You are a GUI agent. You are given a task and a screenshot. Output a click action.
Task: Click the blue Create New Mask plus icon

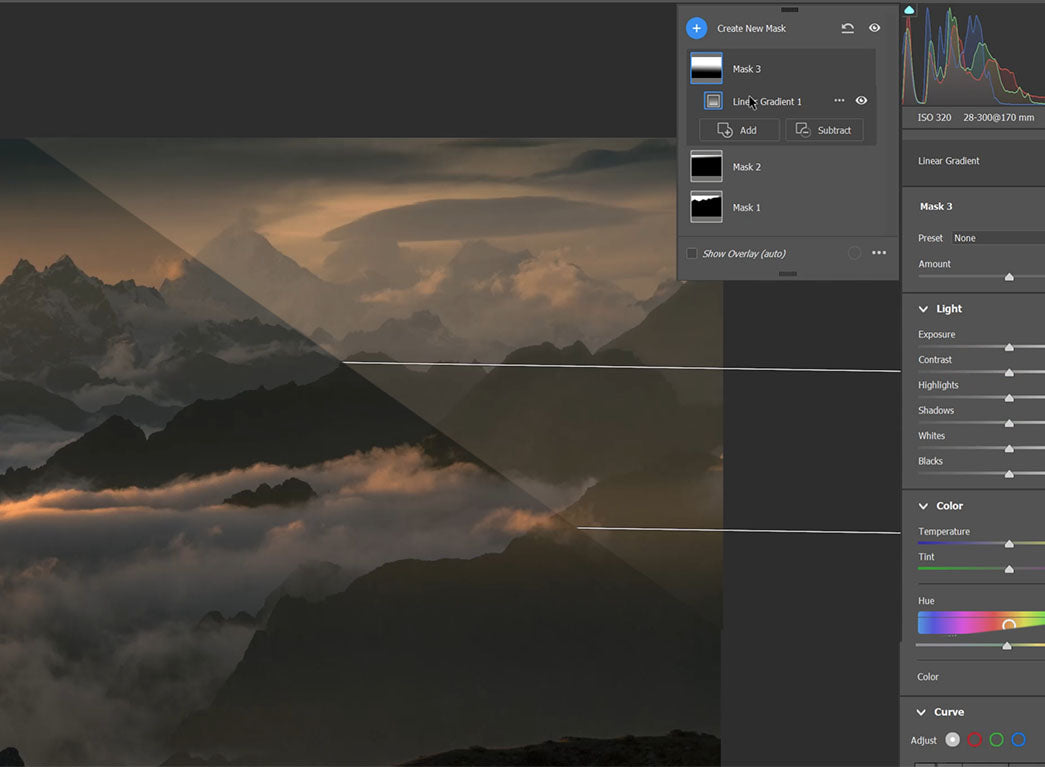(x=697, y=29)
